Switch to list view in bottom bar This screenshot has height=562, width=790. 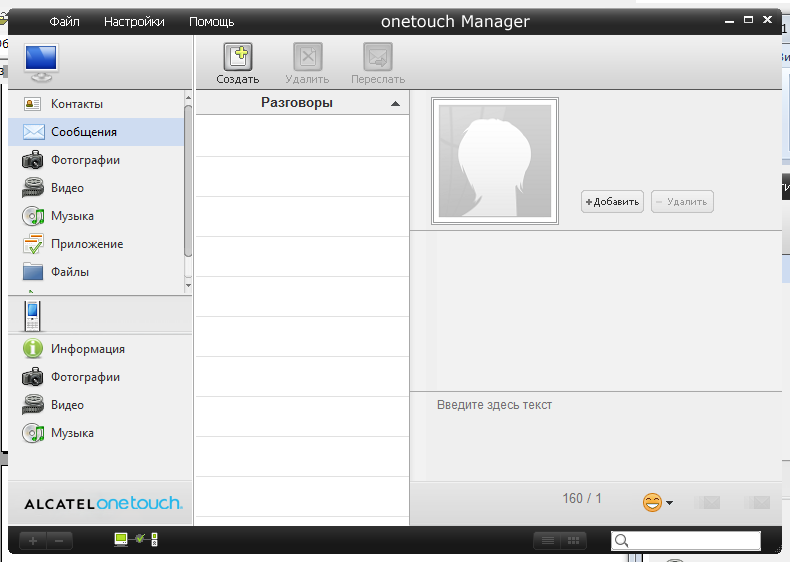(x=547, y=541)
